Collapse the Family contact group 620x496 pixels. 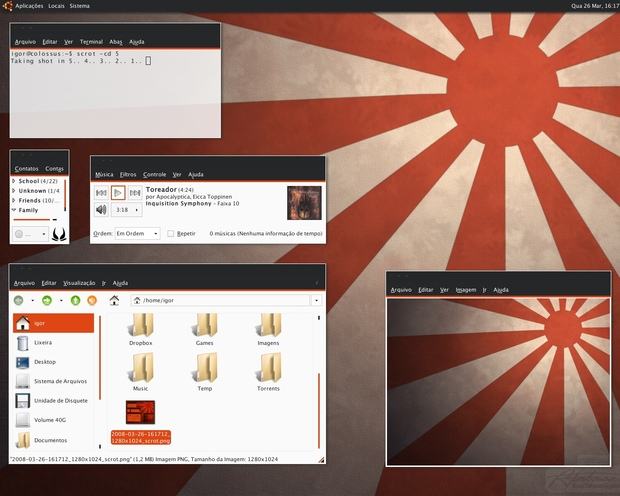pyautogui.click(x=14, y=210)
